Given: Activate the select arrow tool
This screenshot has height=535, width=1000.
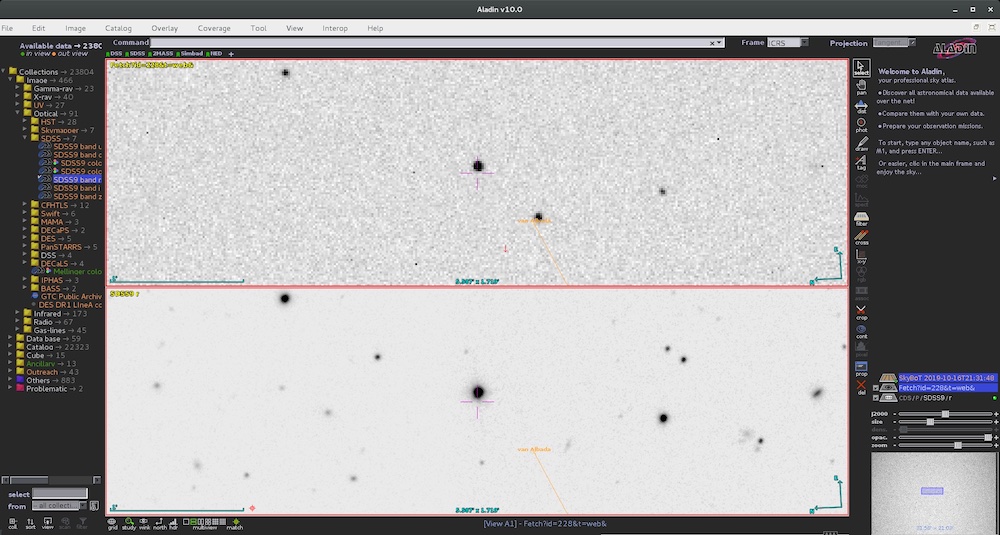Looking at the screenshot, I should (861, 68).
